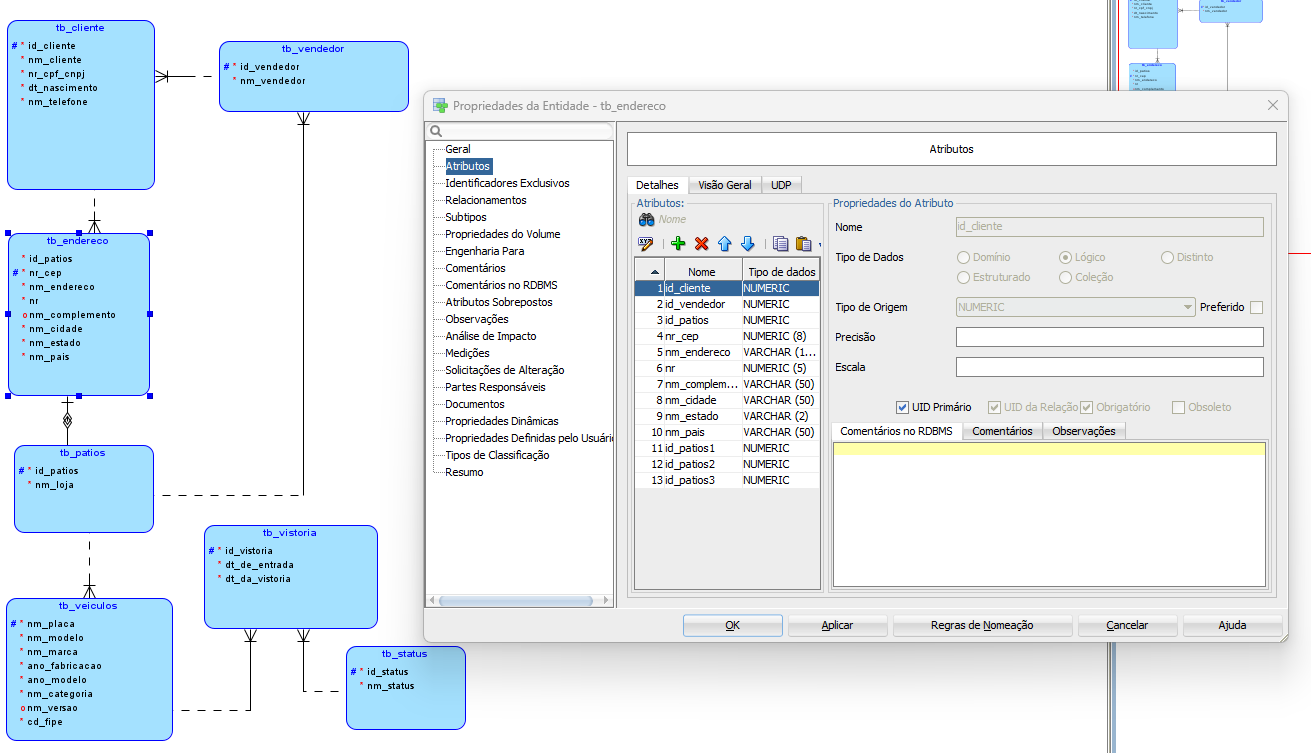
Task: Click the copy attributes icon
Action: click(x=781, y=244)
